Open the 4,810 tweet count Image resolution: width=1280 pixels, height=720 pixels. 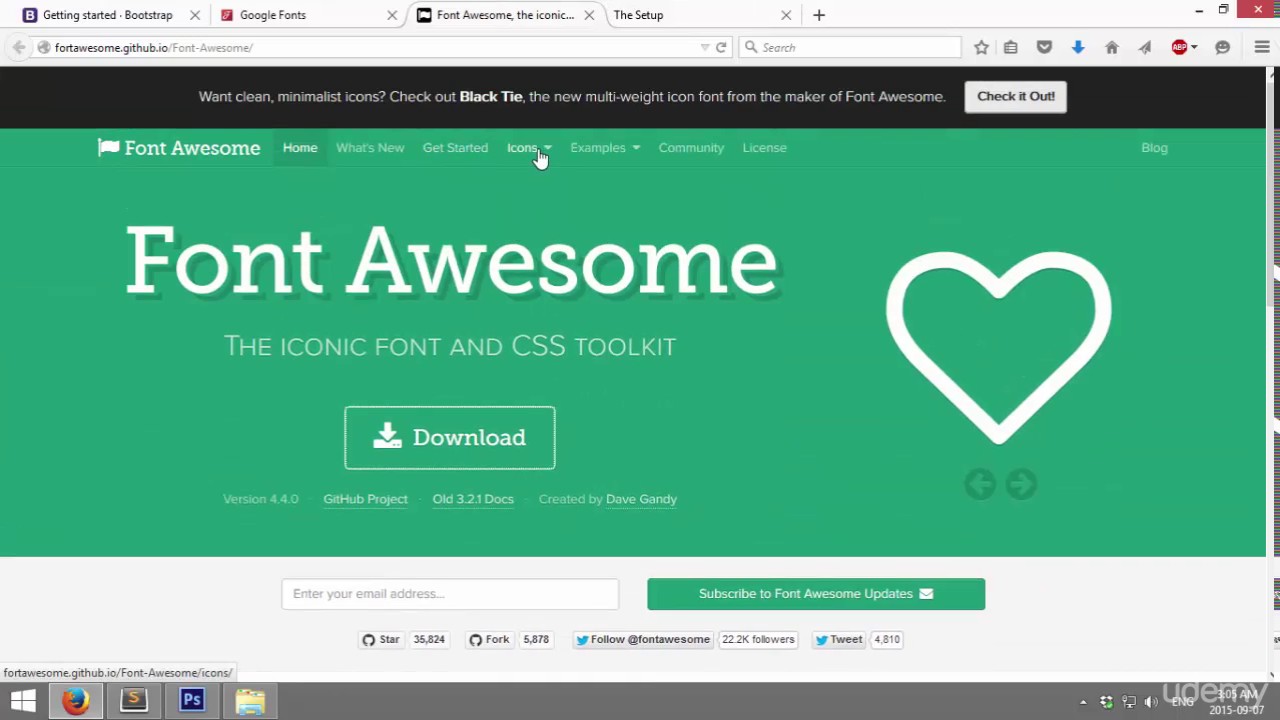(887, 640)
